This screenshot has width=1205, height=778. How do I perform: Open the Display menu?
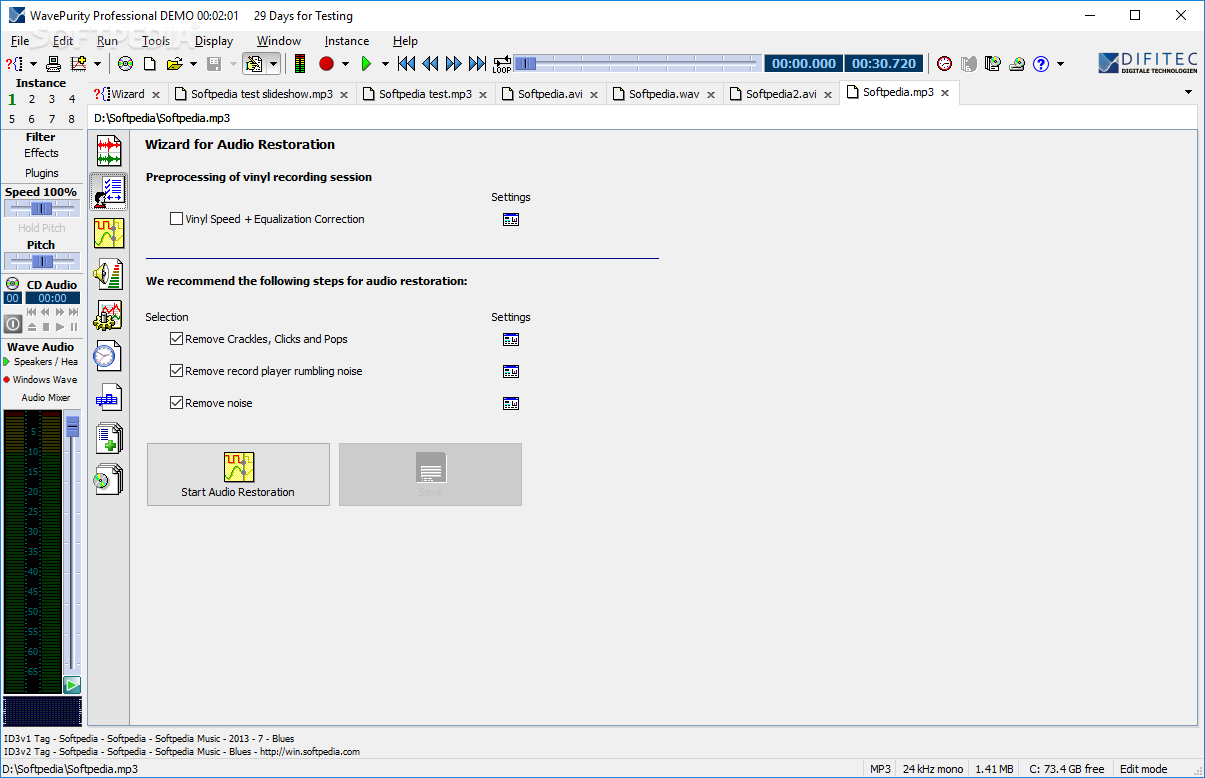[x=214, y=41]
